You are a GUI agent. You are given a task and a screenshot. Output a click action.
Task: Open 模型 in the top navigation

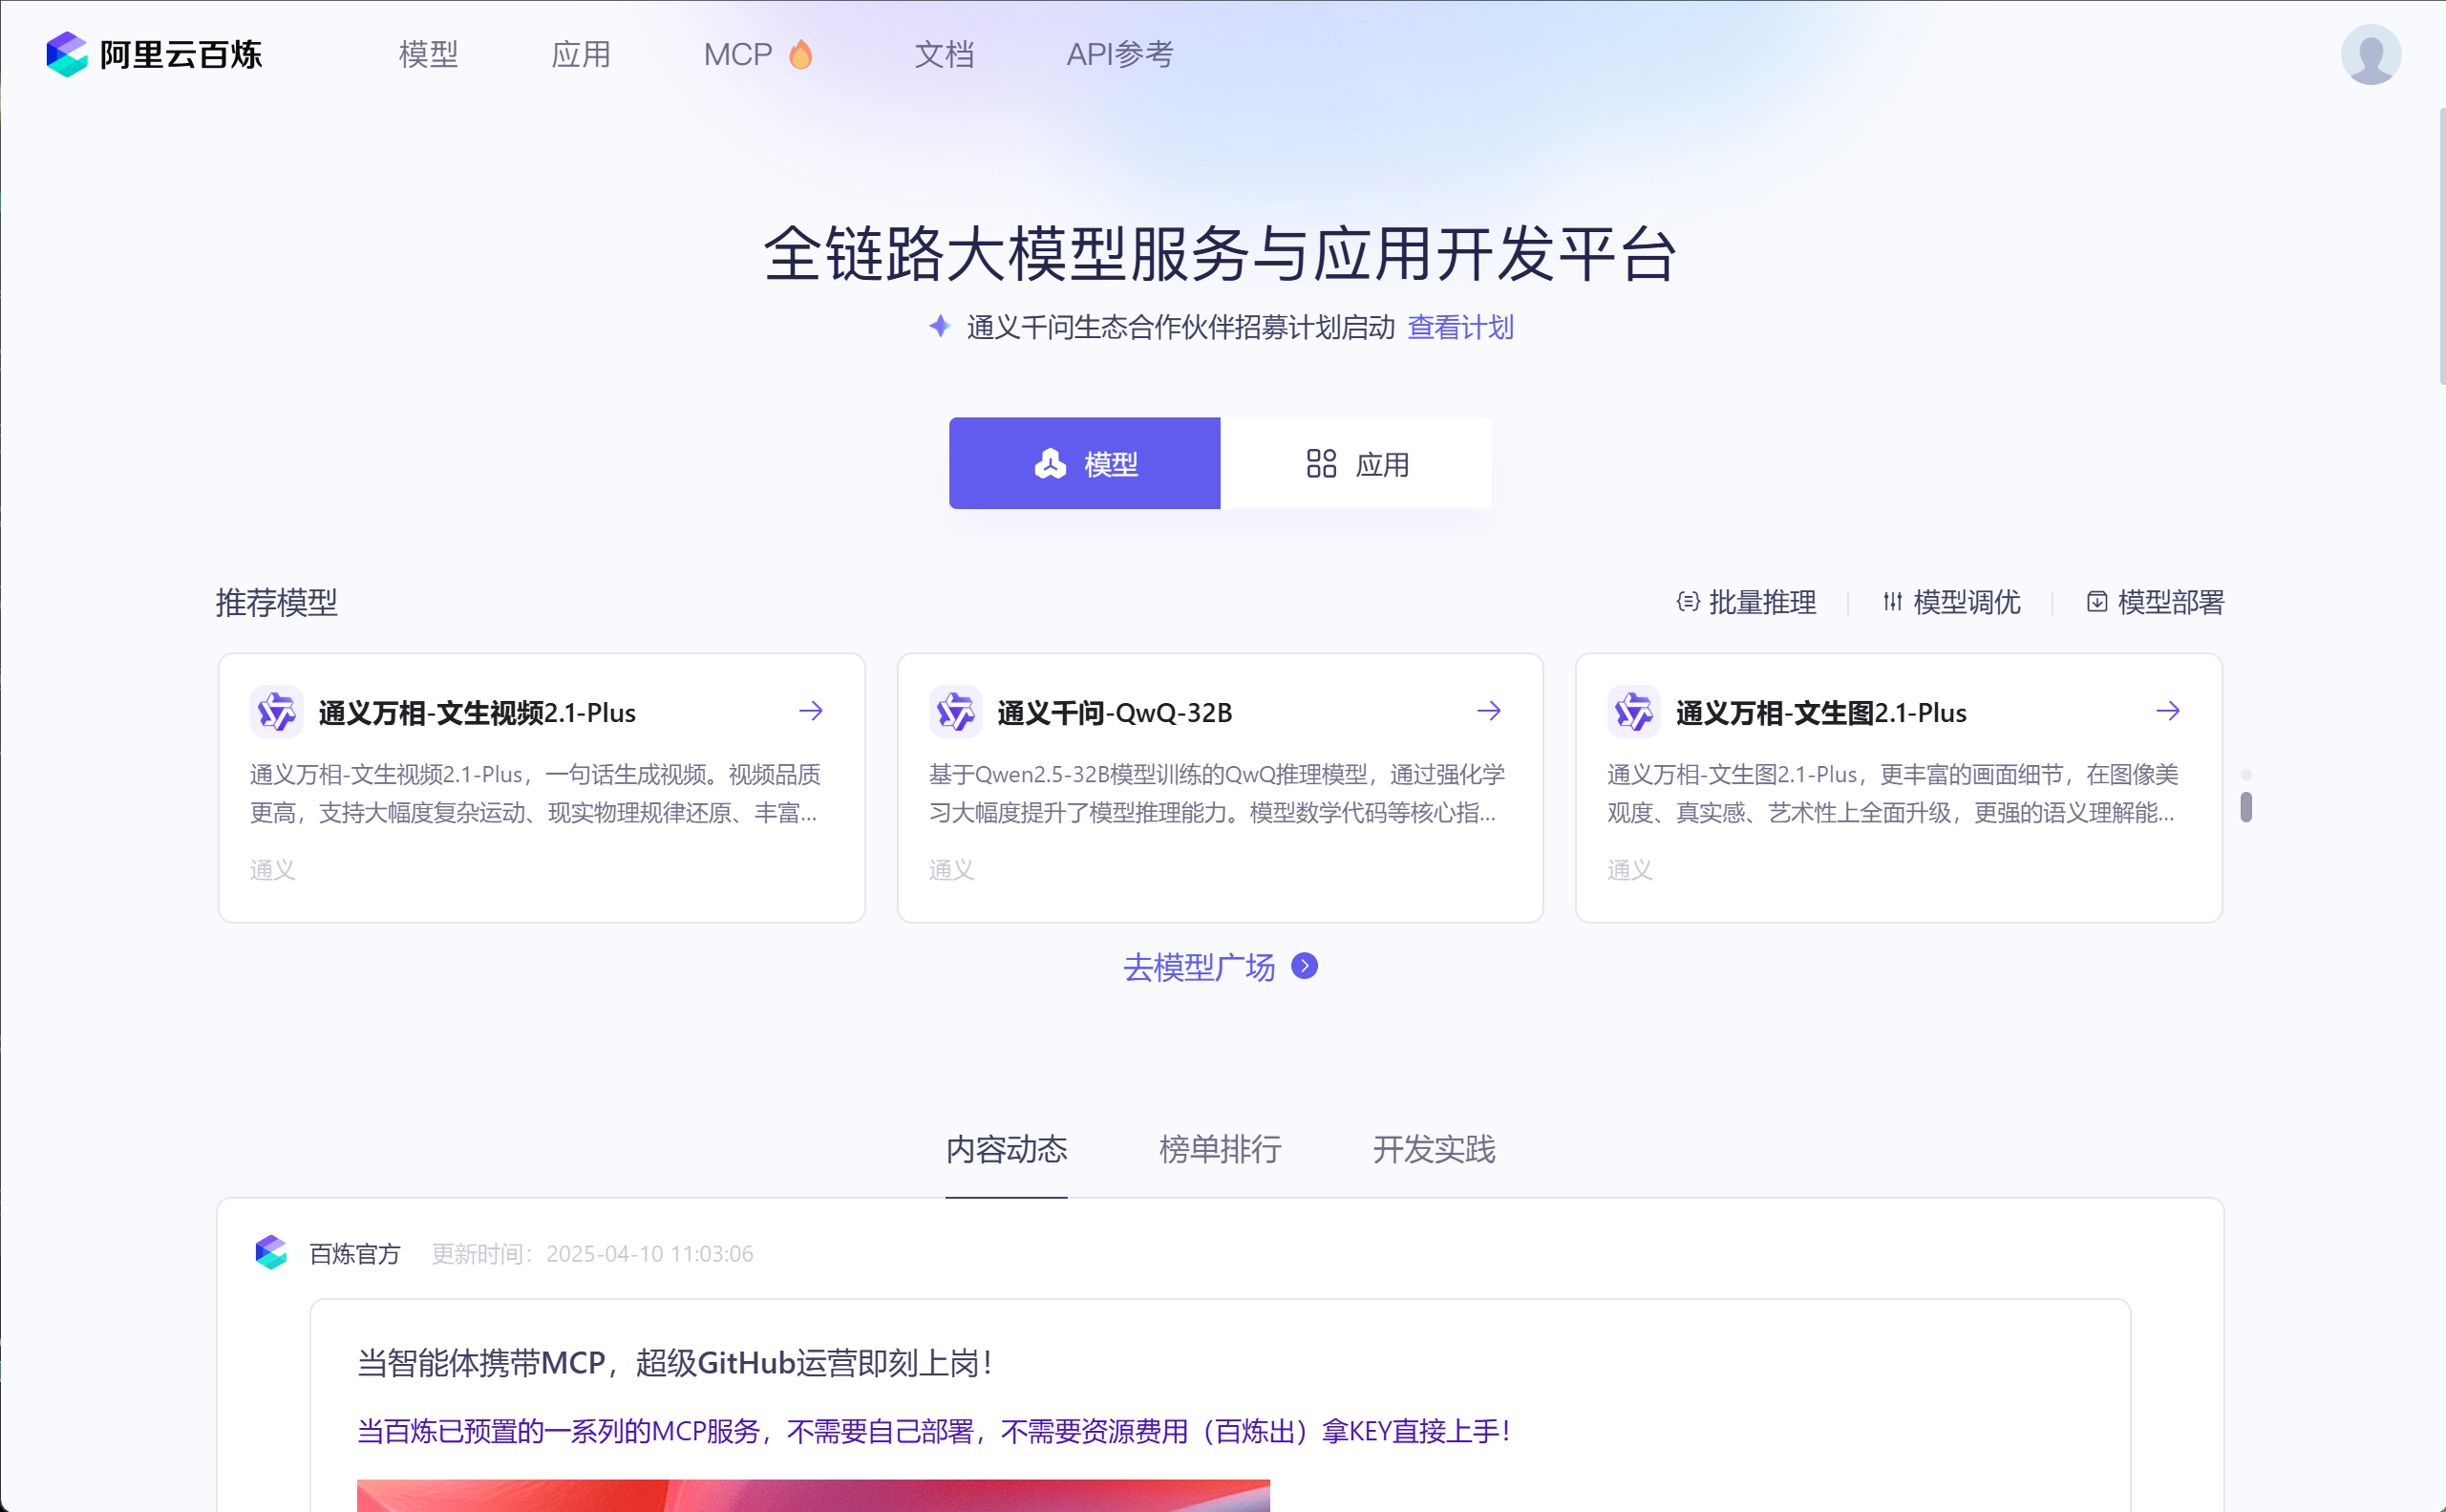(x=428, y=54)
